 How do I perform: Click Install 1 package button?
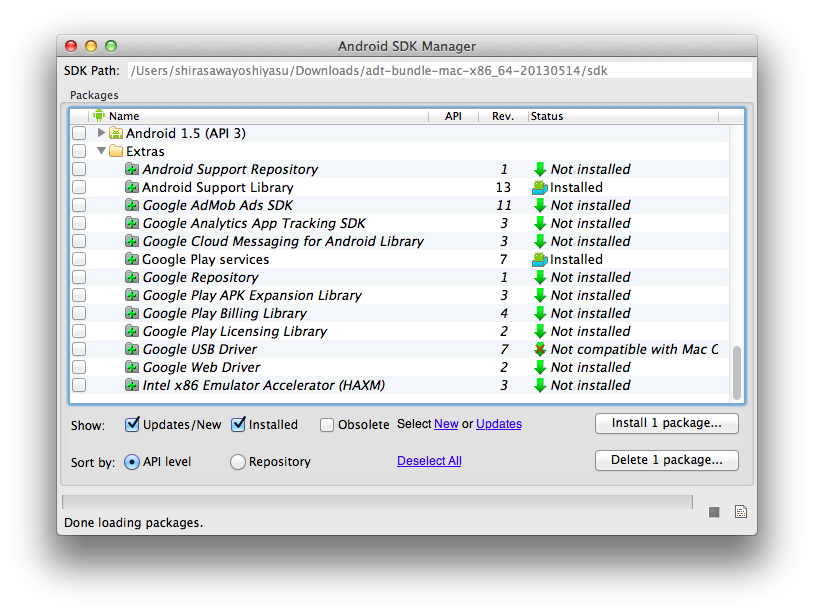tap(667, 423)
